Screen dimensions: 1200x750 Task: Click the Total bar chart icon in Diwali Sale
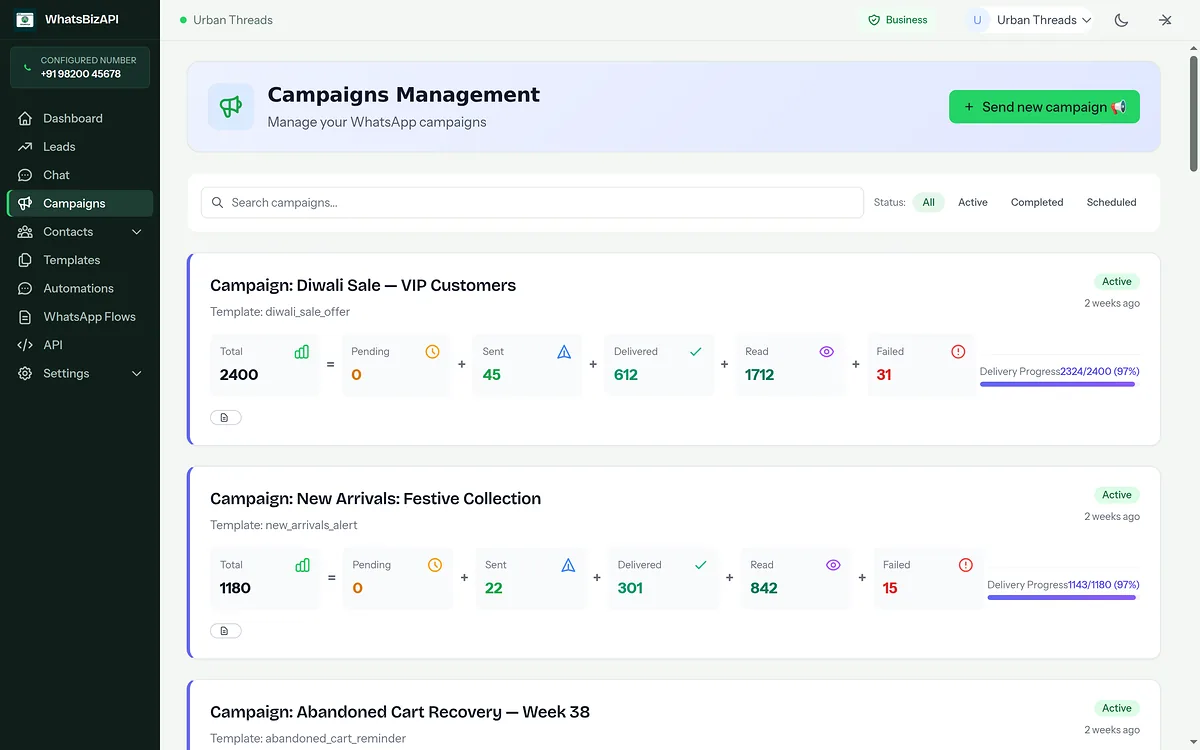point(302,352)
